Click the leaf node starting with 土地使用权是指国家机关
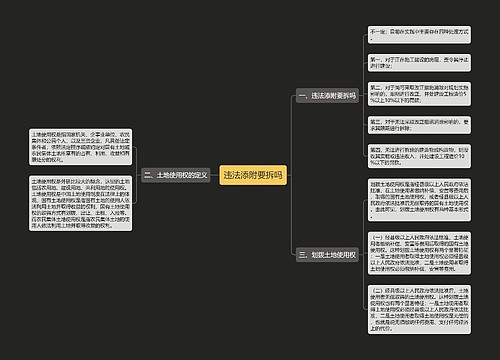Image resolution: width=500 pixels, height=360 pixels. tap(80, 147)
